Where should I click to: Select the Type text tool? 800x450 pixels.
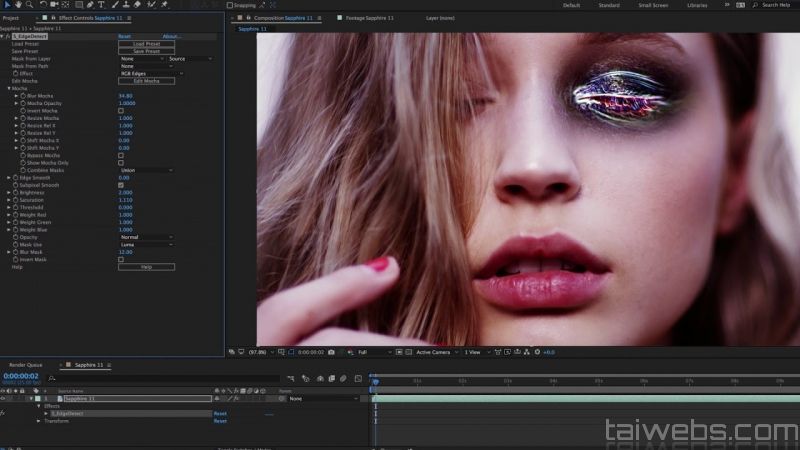coord(101,5)
